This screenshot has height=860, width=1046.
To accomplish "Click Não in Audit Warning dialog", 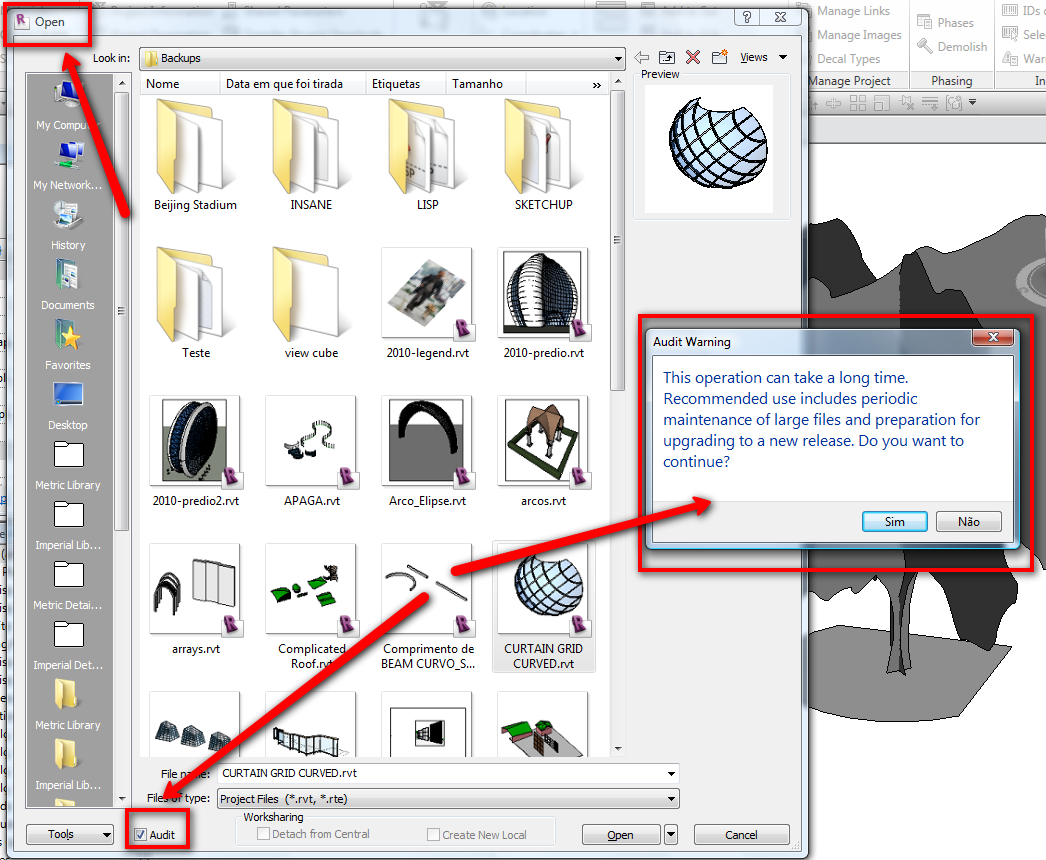I will pos(969,522).
